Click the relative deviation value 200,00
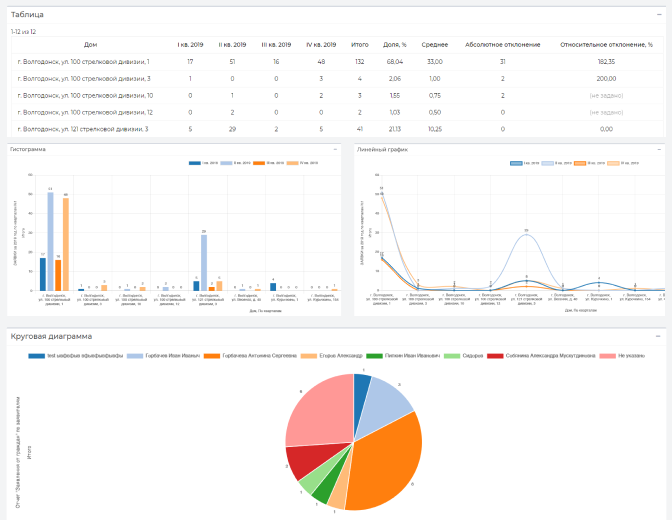The width and height of the screenshot is (672, 520). pos(606,79)
